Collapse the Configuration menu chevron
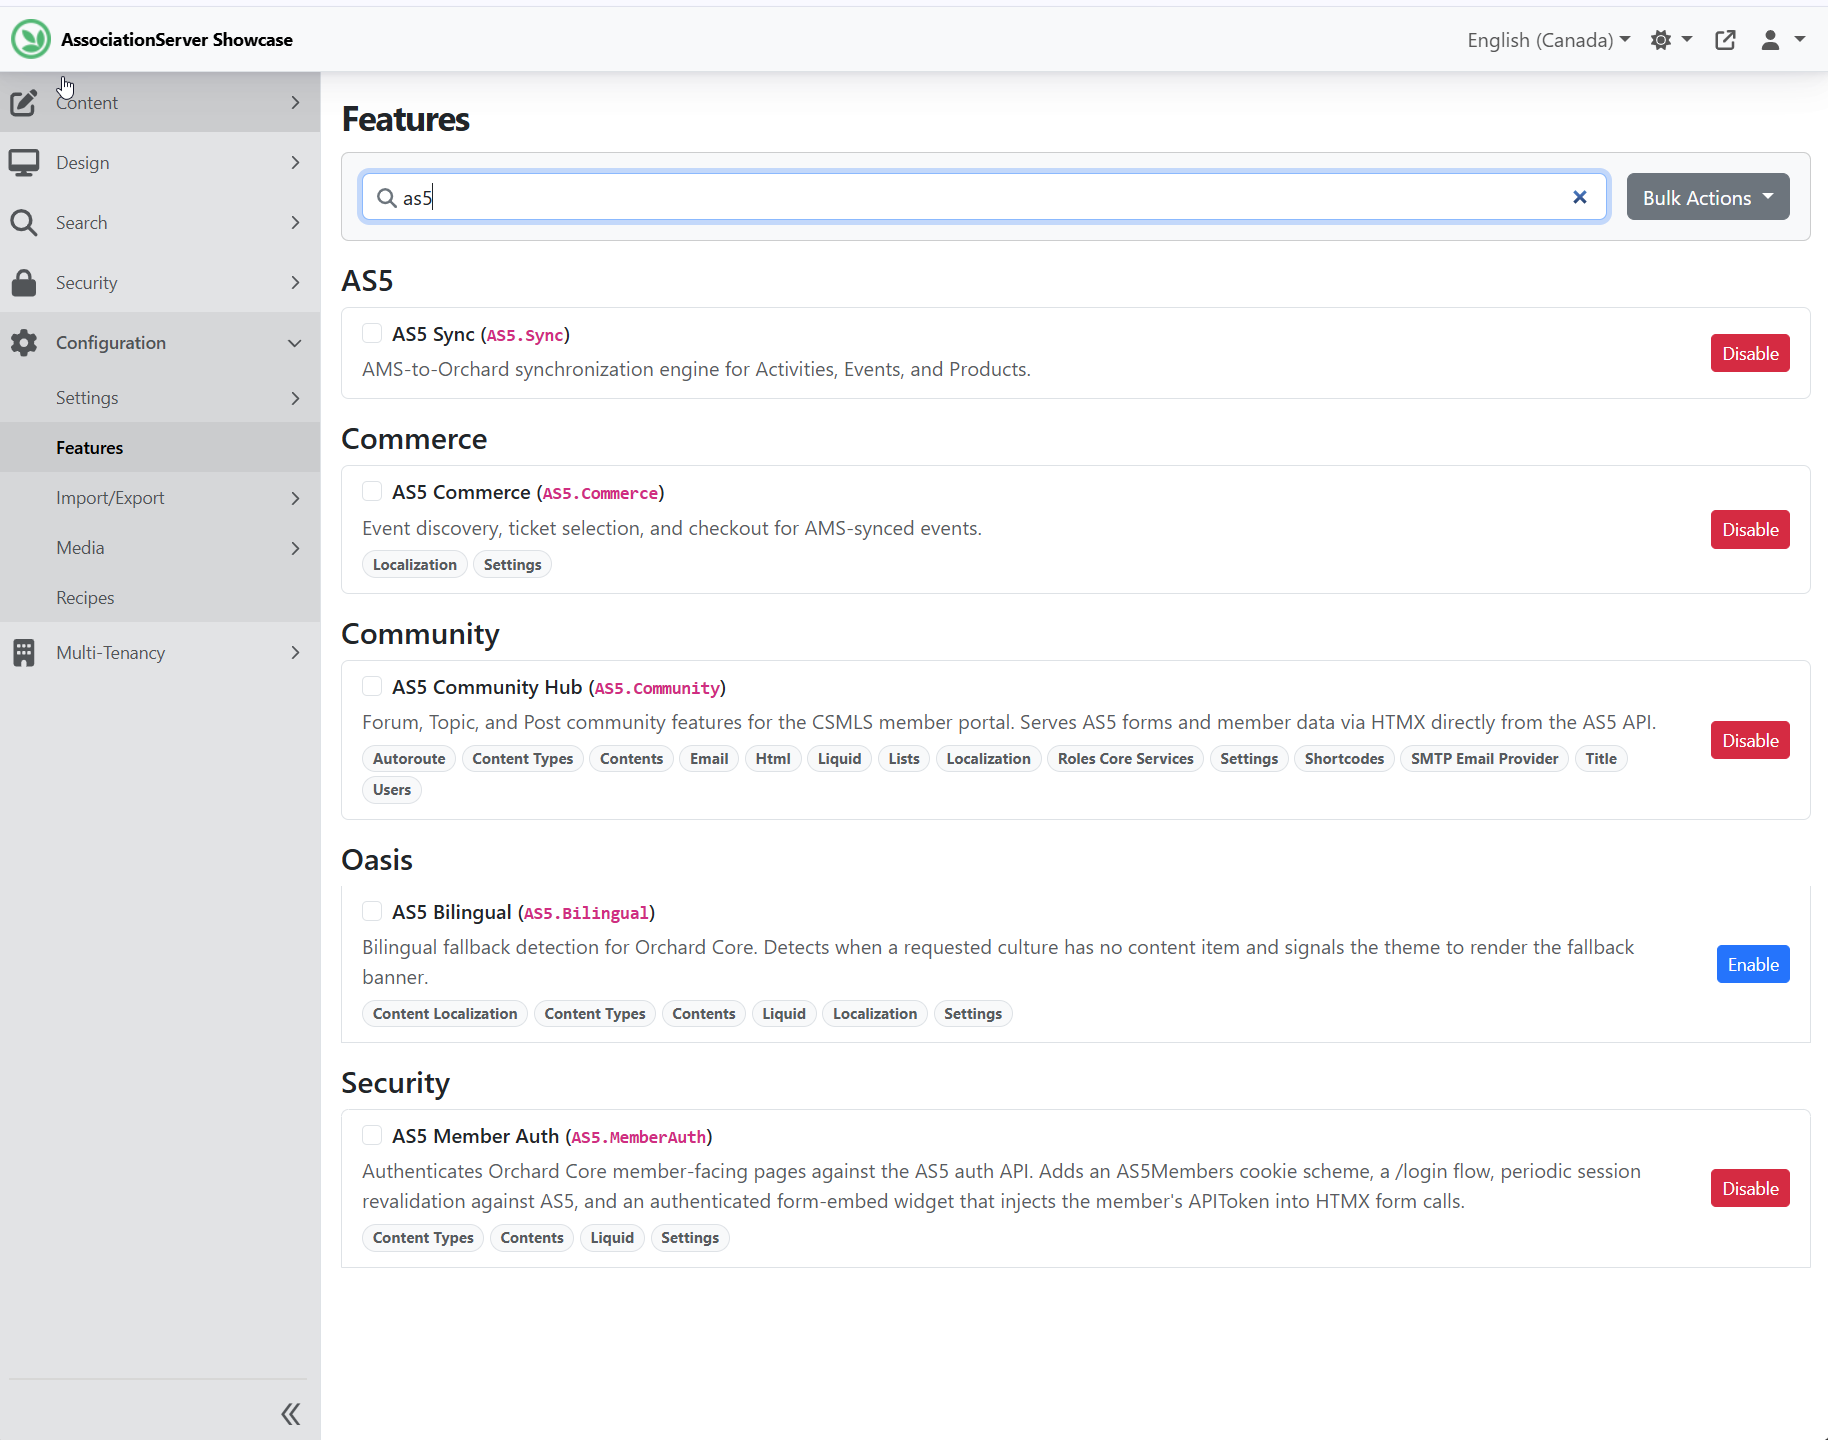The height and width of the screenshot is (1440, 1828). coord(293,343)
